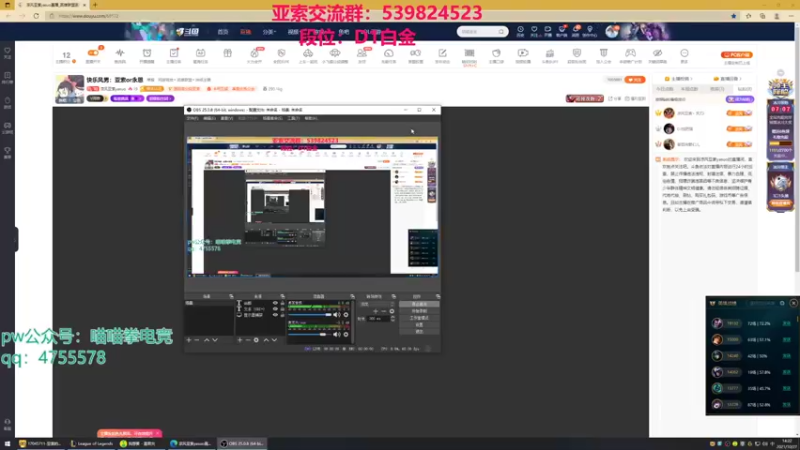This screenshot has height=450, width=800.
Task: Open the OBS scene transition type dropdown
Action: pyautogui.click(x=378, y=304)
